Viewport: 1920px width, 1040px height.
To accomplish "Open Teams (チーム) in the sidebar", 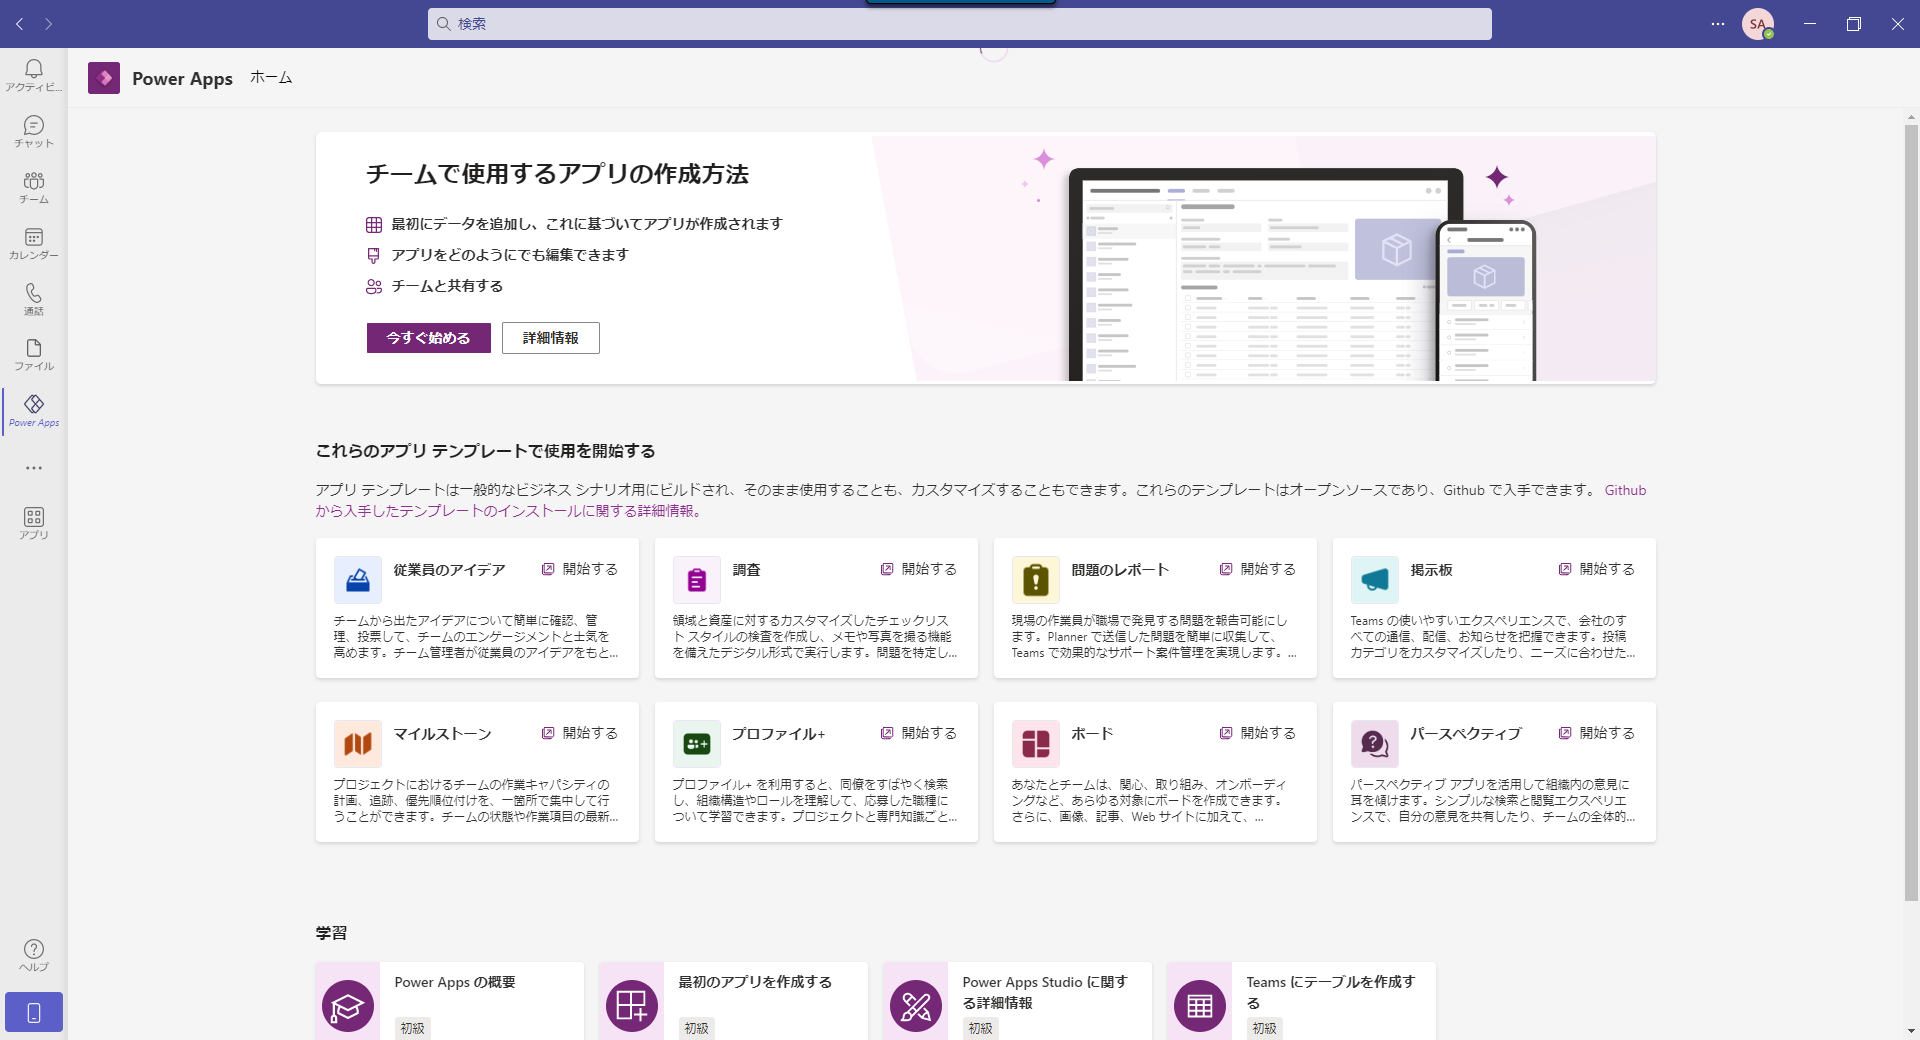I will tap(34, 187).
